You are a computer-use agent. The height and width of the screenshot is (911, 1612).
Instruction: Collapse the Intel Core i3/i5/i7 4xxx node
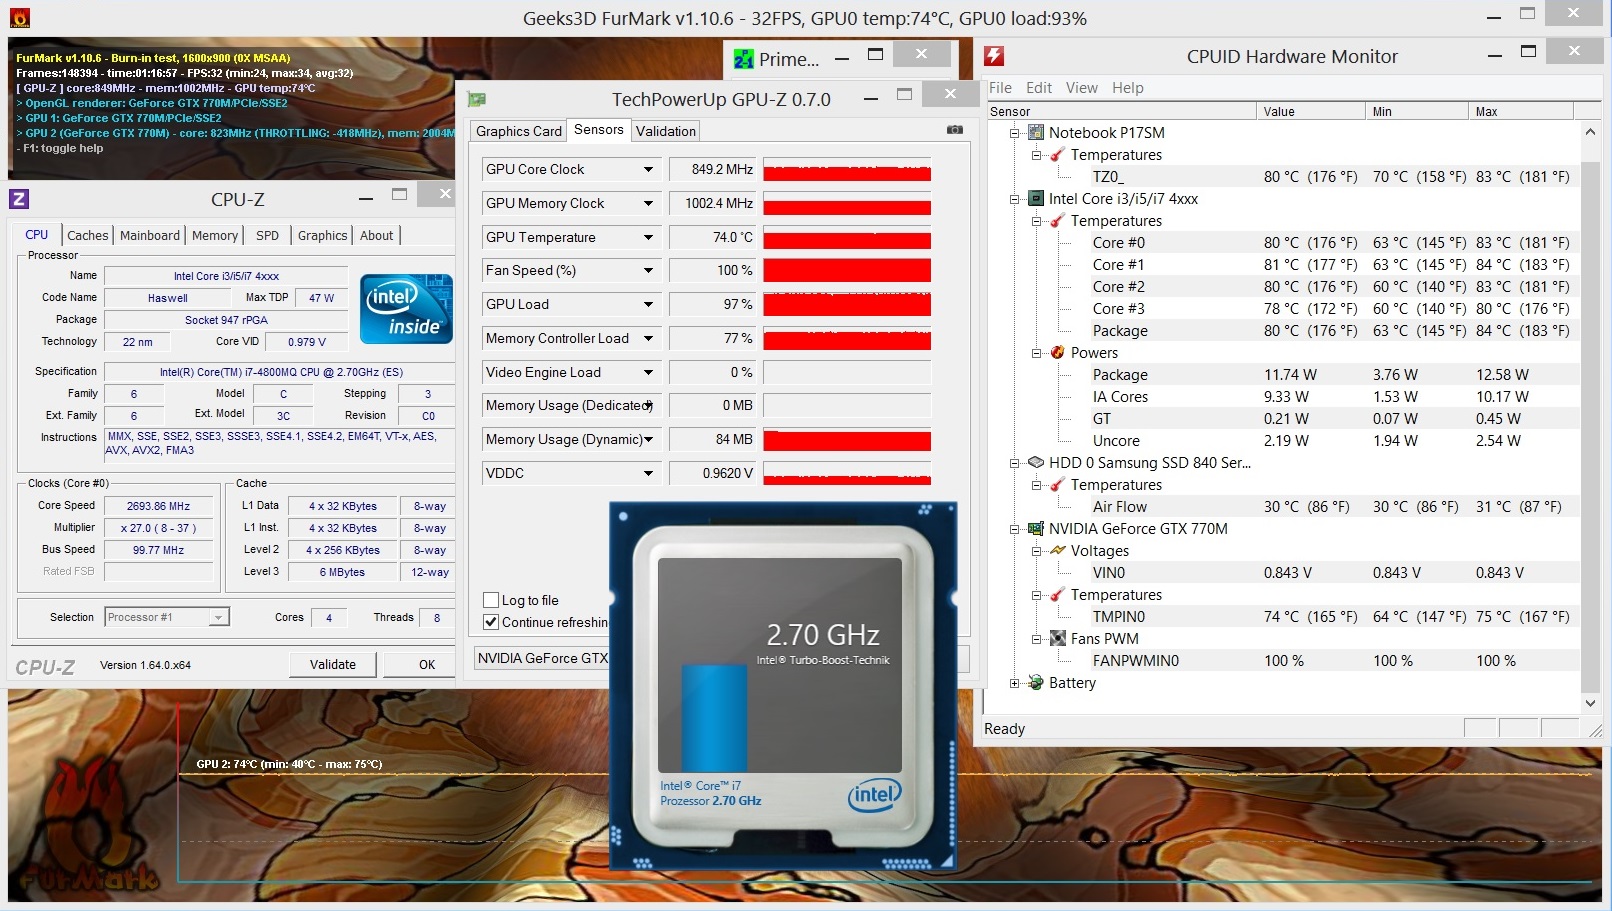click(1014, 199)
